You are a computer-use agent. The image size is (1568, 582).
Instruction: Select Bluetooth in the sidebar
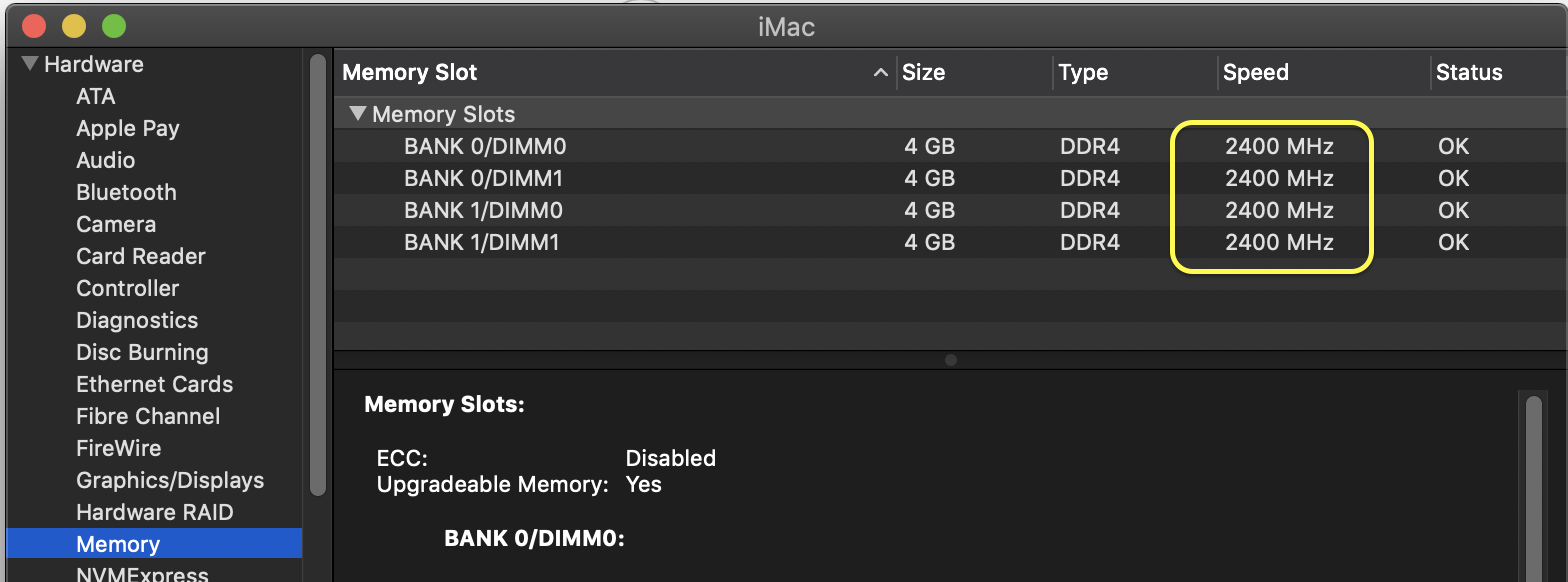pos(126,193)
